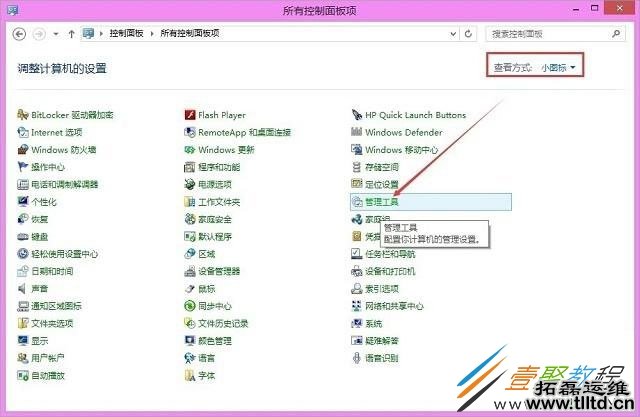Open the 鼠标 mouse icon
This screenshot has height=417, width=640.
190,288
